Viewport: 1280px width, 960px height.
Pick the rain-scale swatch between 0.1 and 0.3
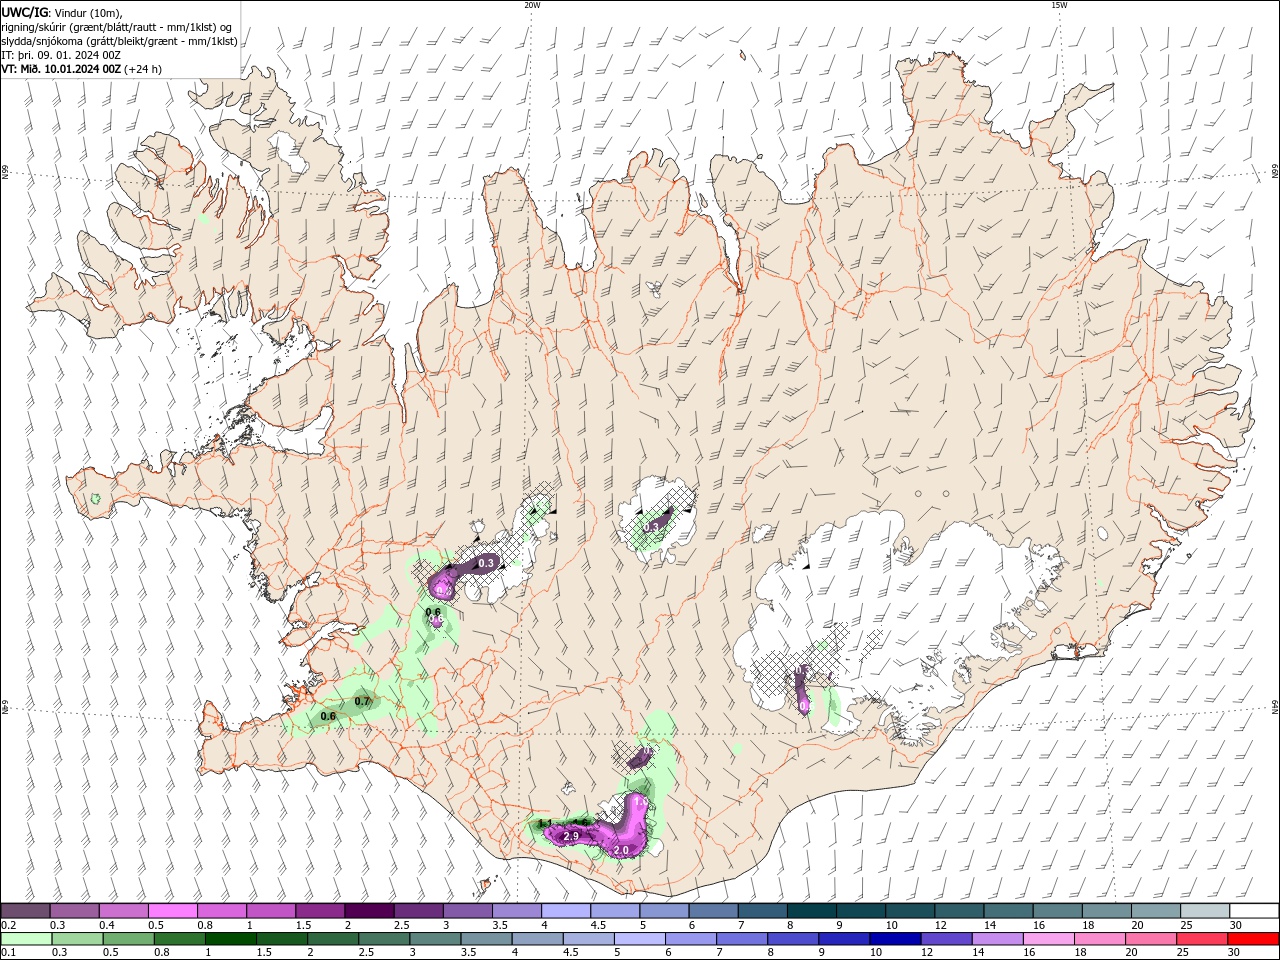(x=26, y=939)
